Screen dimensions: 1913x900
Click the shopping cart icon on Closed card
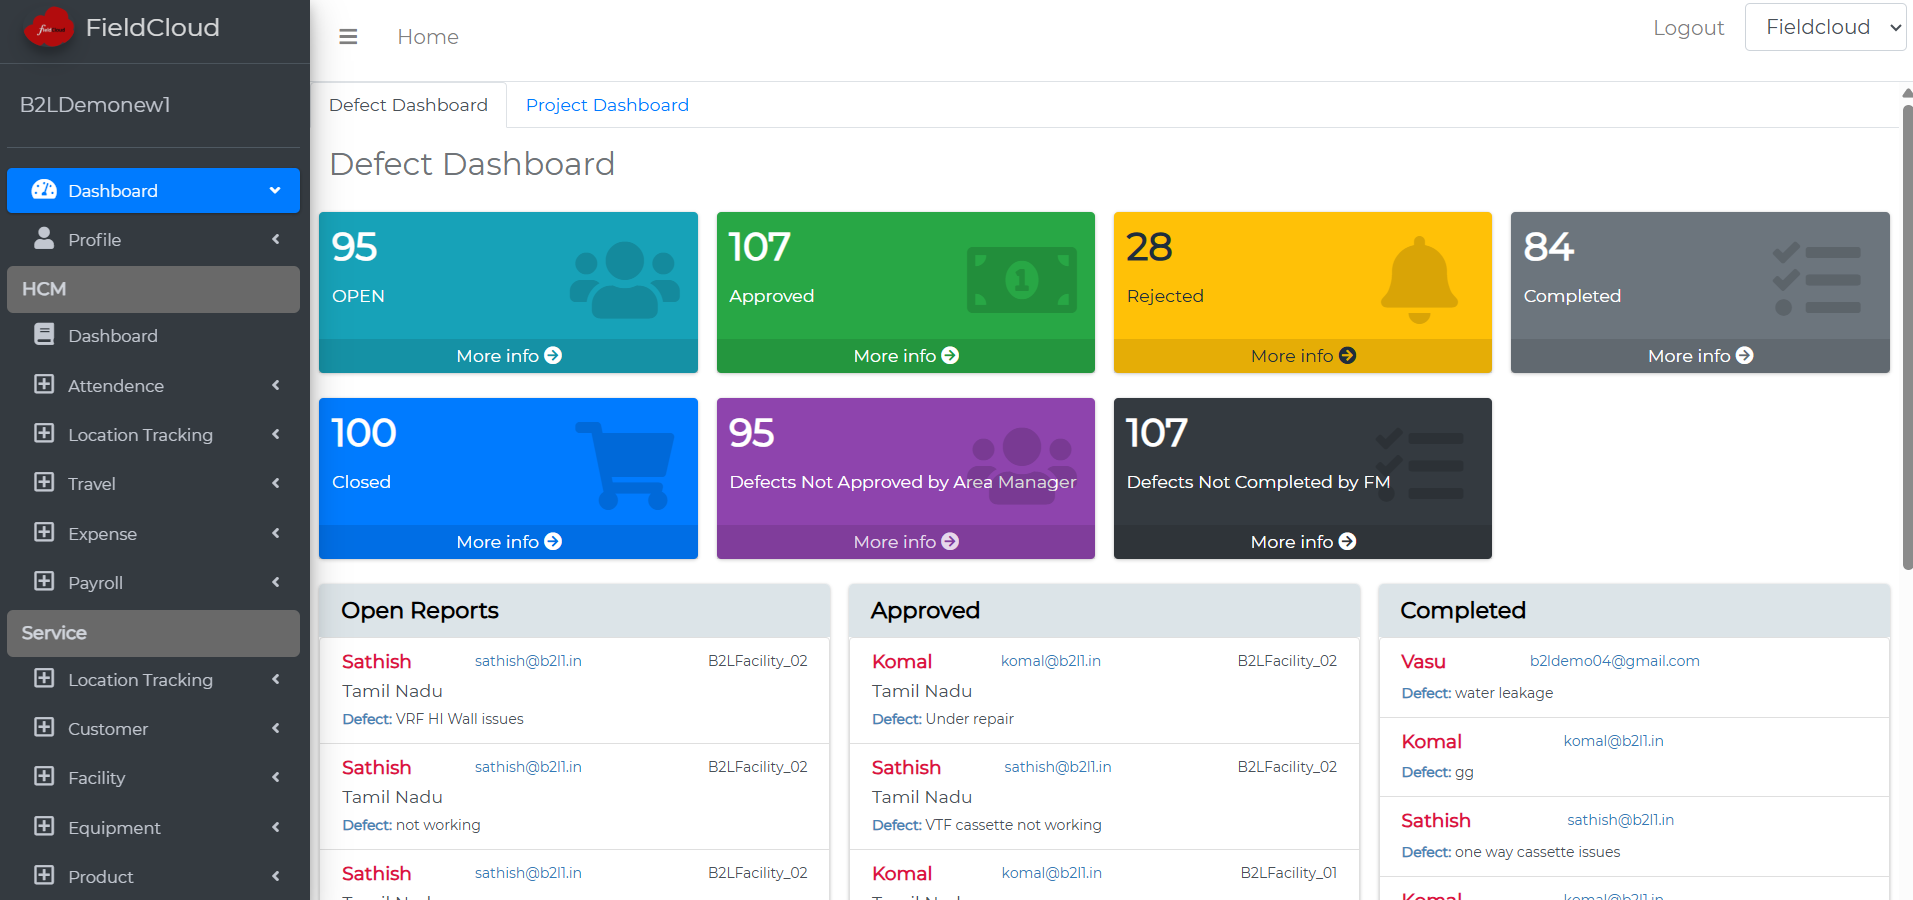(x=624, y=465)
